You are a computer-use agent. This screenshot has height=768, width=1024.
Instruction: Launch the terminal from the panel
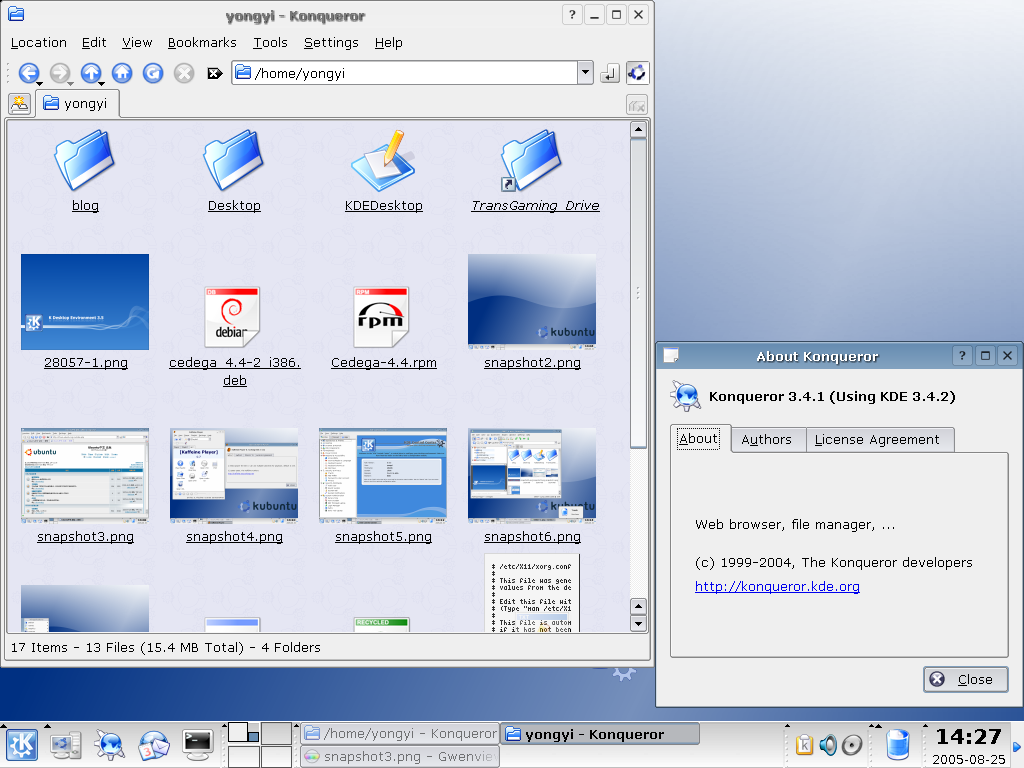[198, 745]
